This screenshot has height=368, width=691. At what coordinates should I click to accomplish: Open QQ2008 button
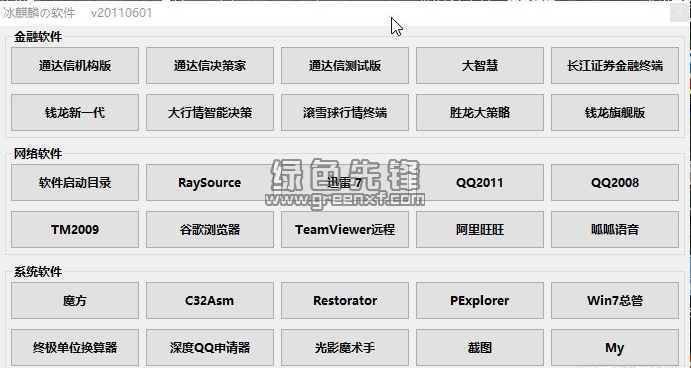pos(615,182)
